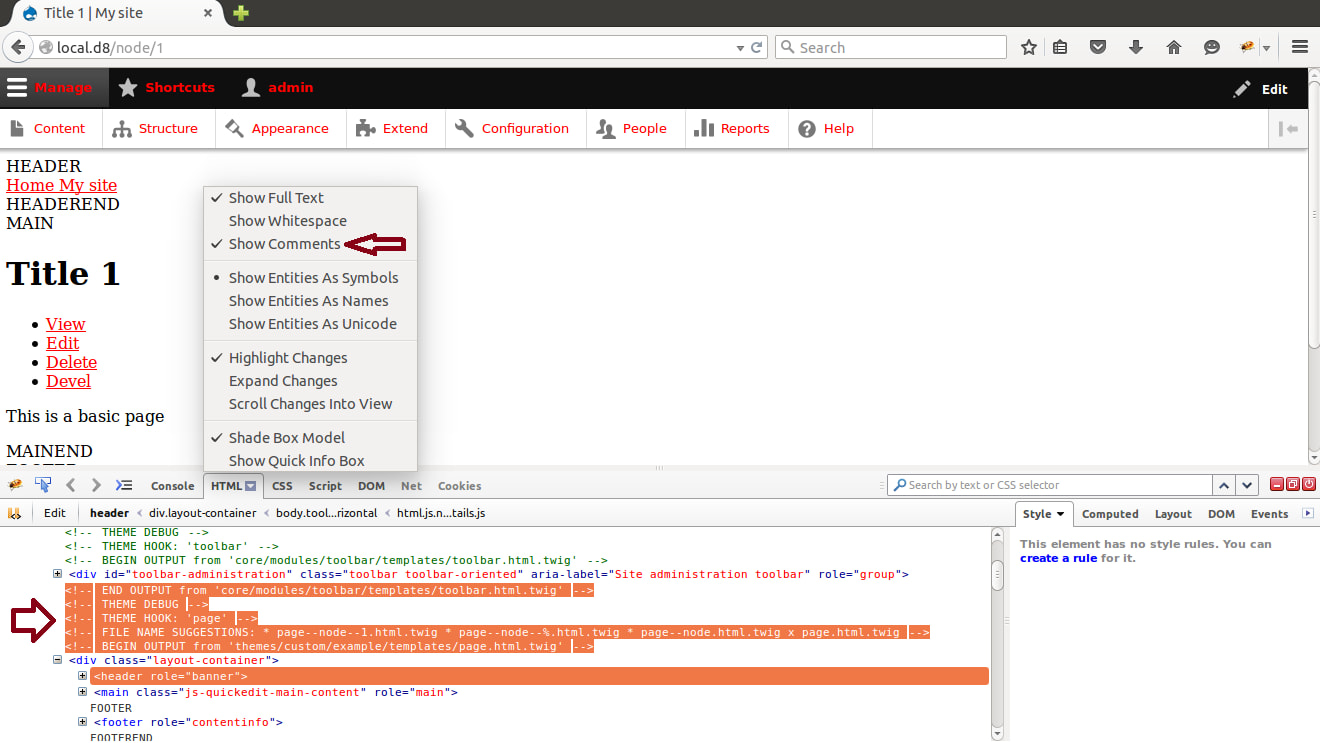
Task: Open the browser downloads arrow icon
Action: 1136,47
